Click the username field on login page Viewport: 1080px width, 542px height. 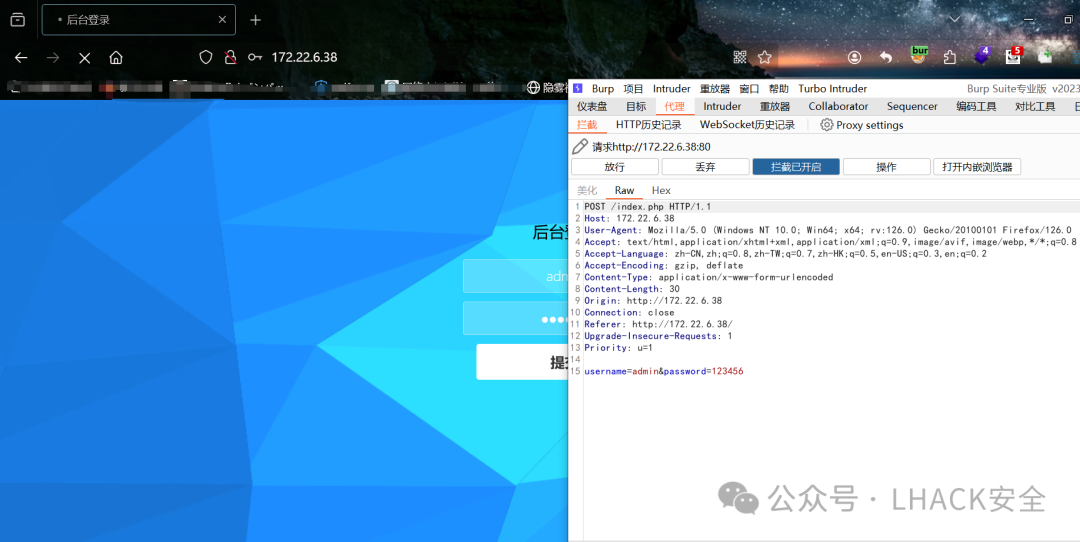pyautogui.click(x=515, y=276)
